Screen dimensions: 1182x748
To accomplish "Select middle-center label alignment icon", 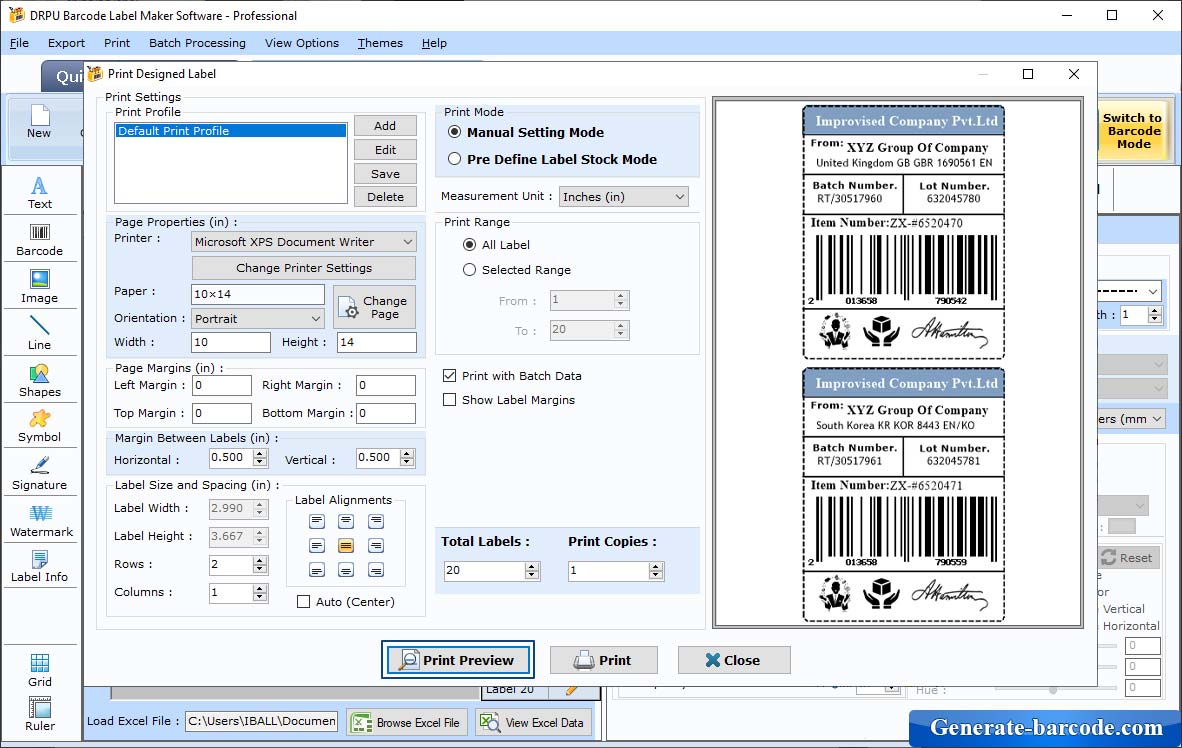I will pyautogui.click(x=346, y=545).
